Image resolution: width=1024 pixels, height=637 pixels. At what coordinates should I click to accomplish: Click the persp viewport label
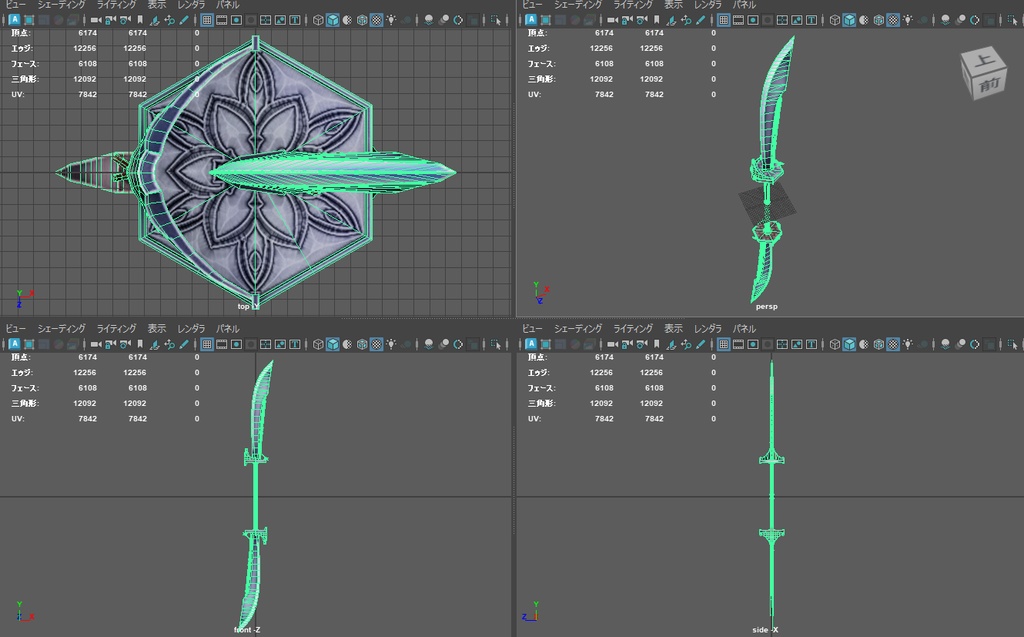click(x=766, y=307)
